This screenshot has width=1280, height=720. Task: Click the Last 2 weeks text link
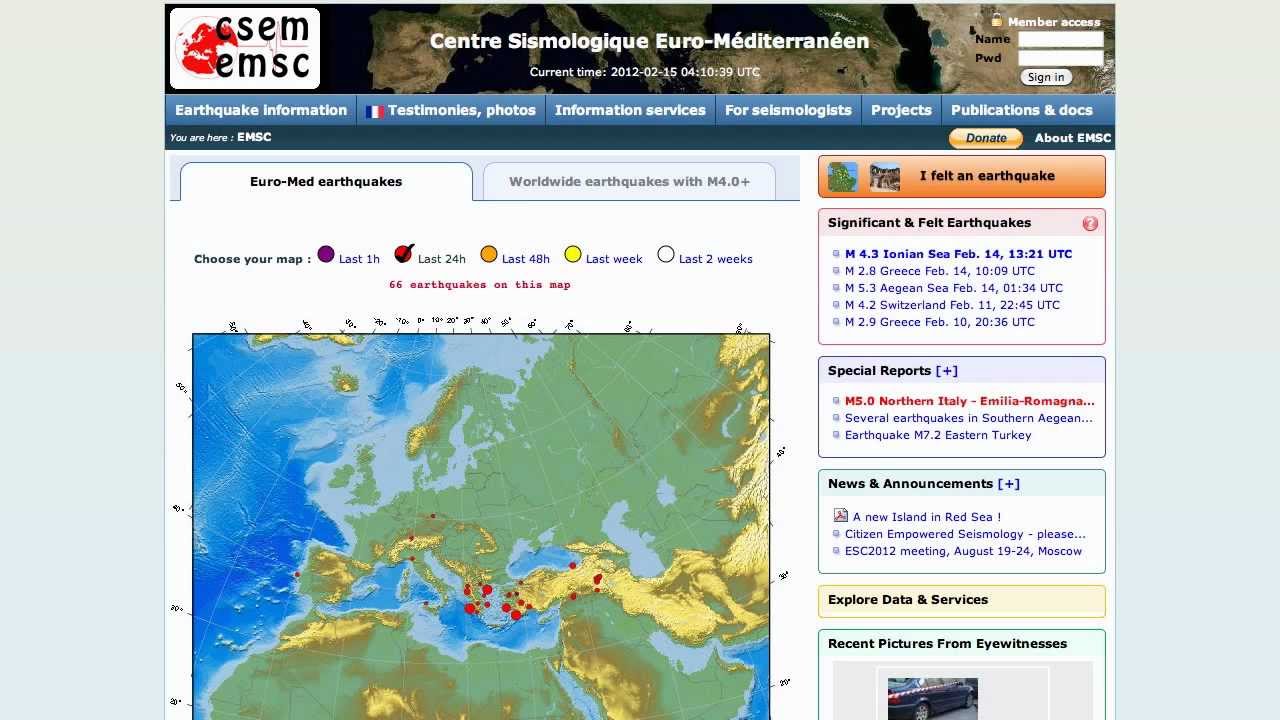tap(716, 259)
